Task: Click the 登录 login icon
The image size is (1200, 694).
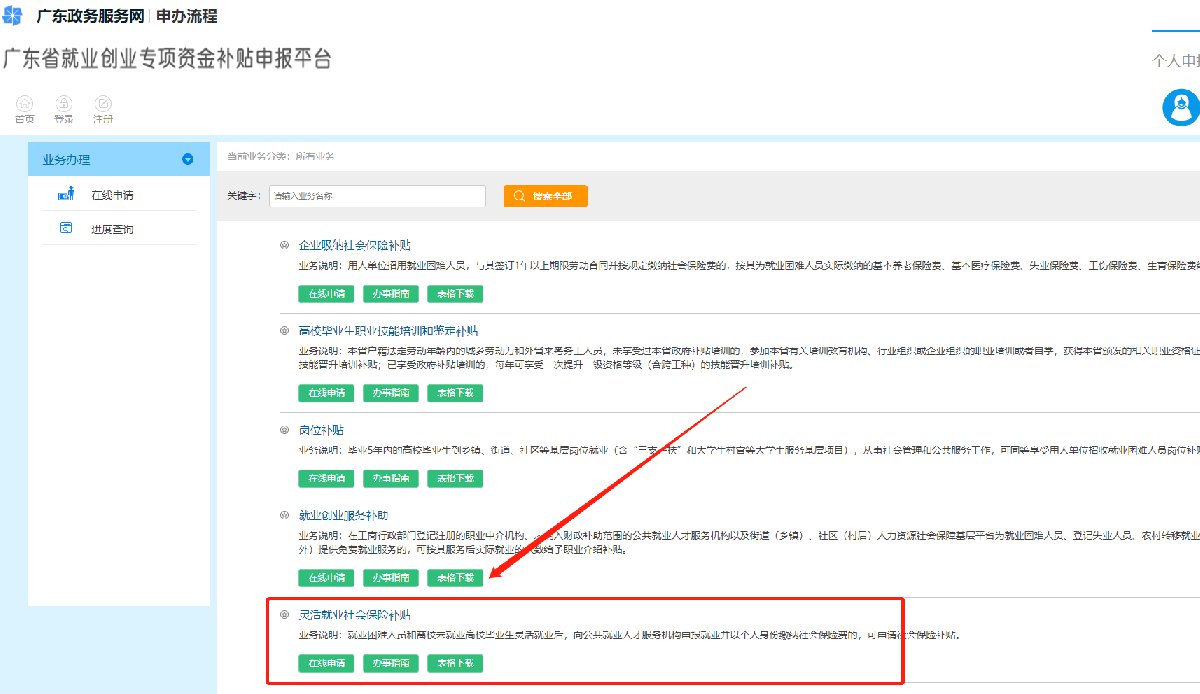Action: click(x=63, y=103)
